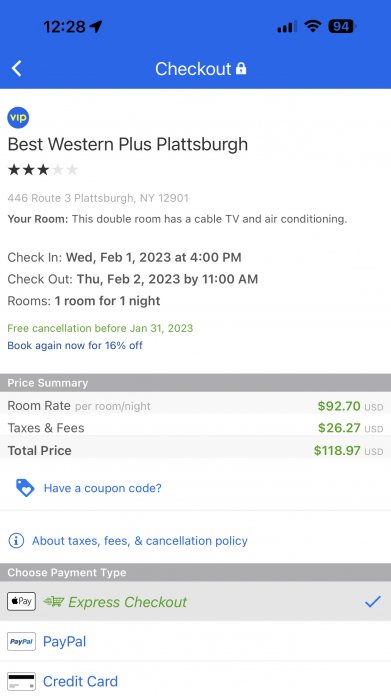
Task: Tap the Total Price row
Action: [x=196, y=450]
